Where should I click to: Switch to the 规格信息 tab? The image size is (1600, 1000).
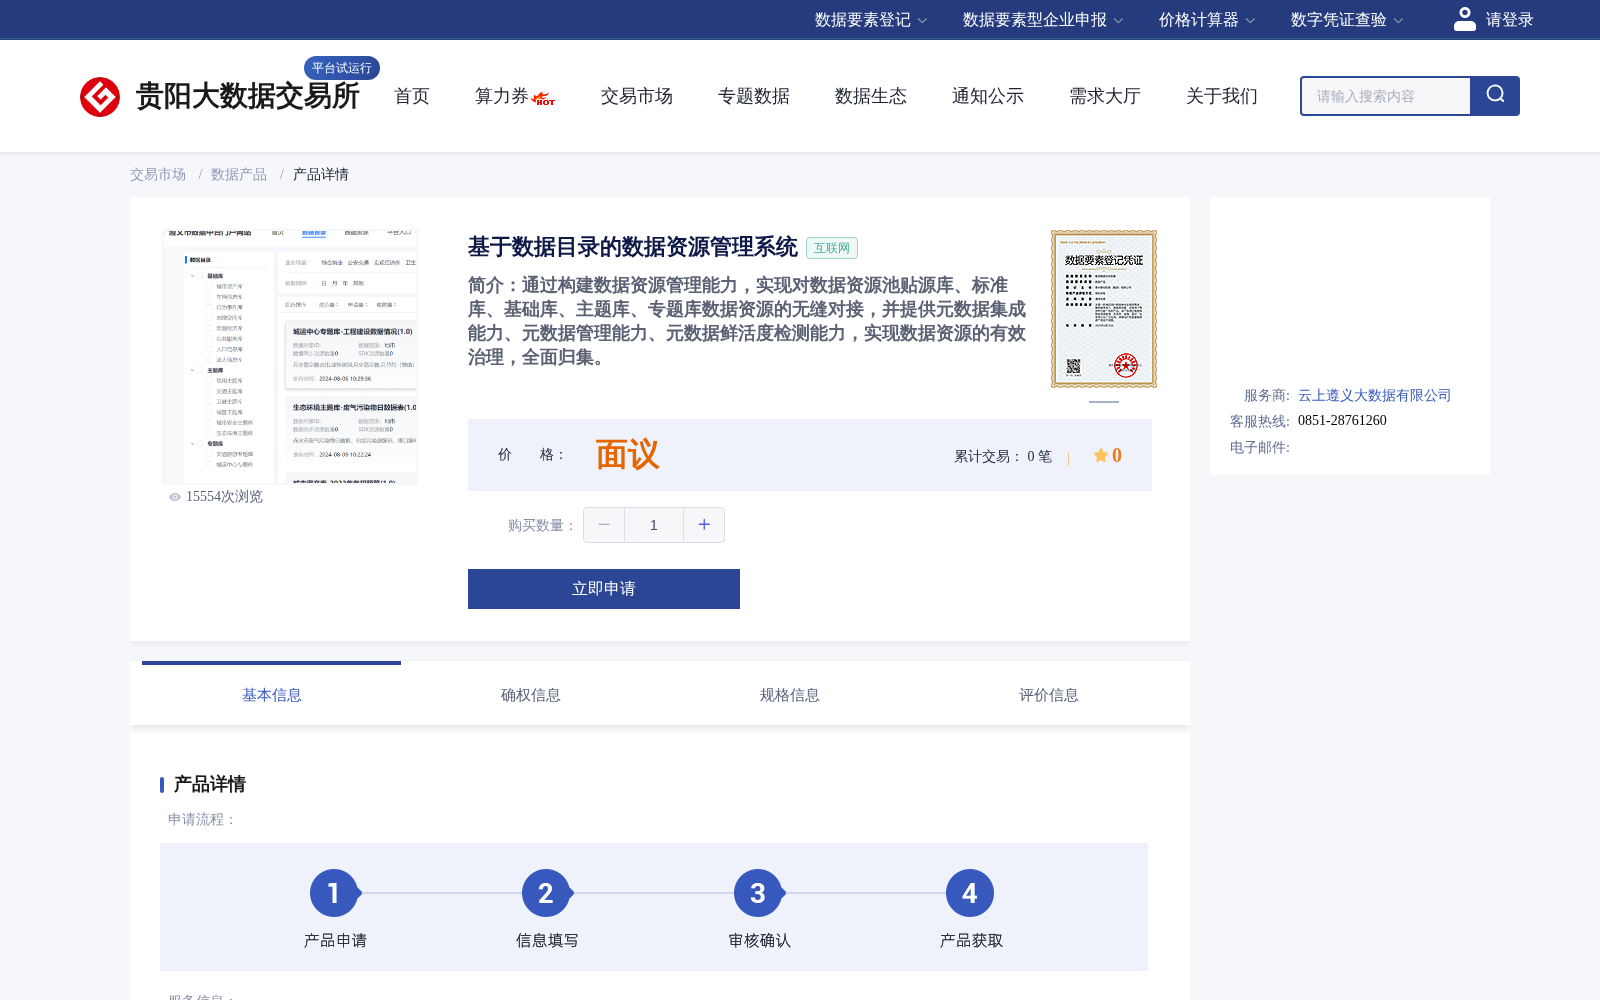tap(790, 695)
